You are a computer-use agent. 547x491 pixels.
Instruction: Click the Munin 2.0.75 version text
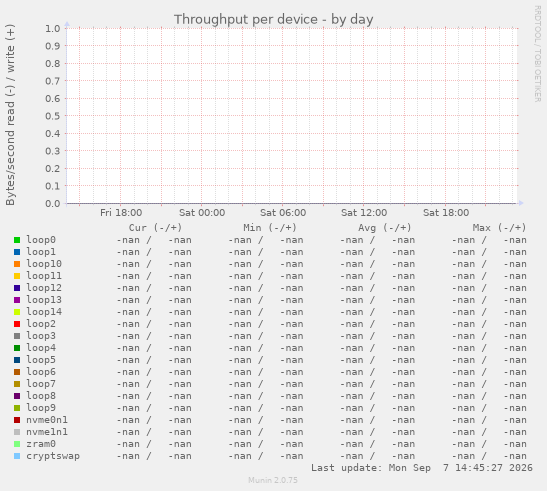(273, 480)
